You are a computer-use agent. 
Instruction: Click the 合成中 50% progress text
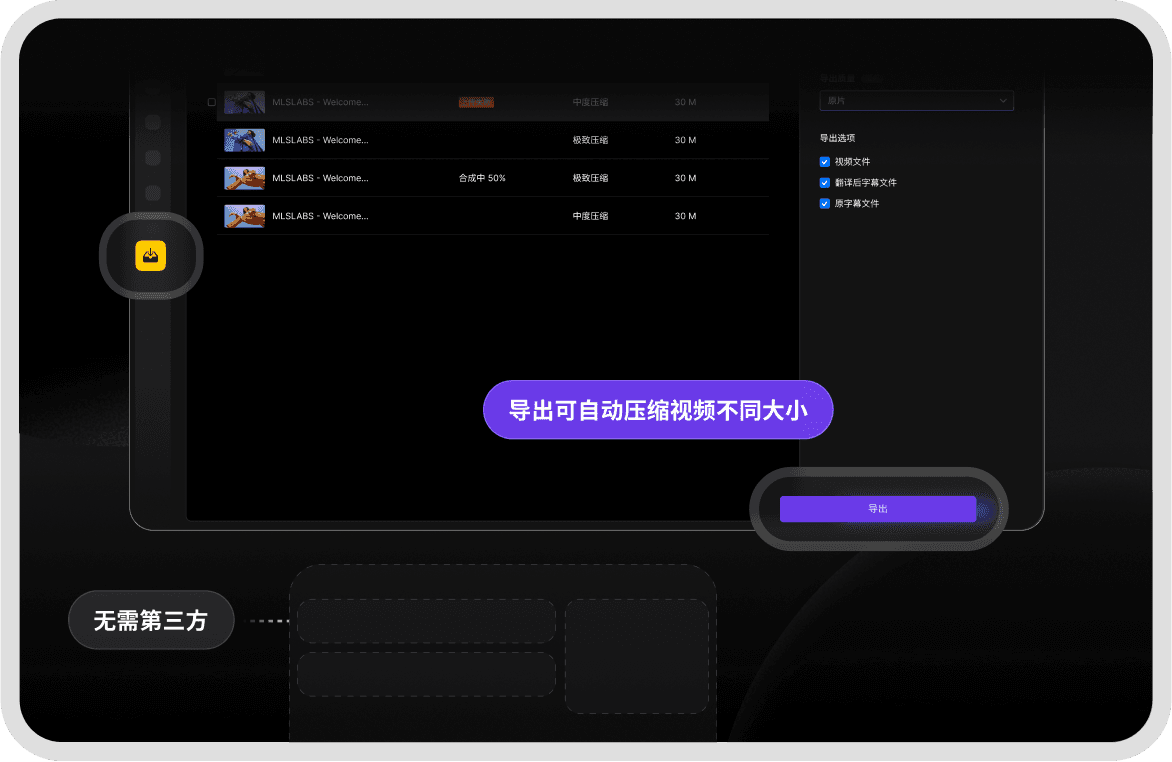482,178
